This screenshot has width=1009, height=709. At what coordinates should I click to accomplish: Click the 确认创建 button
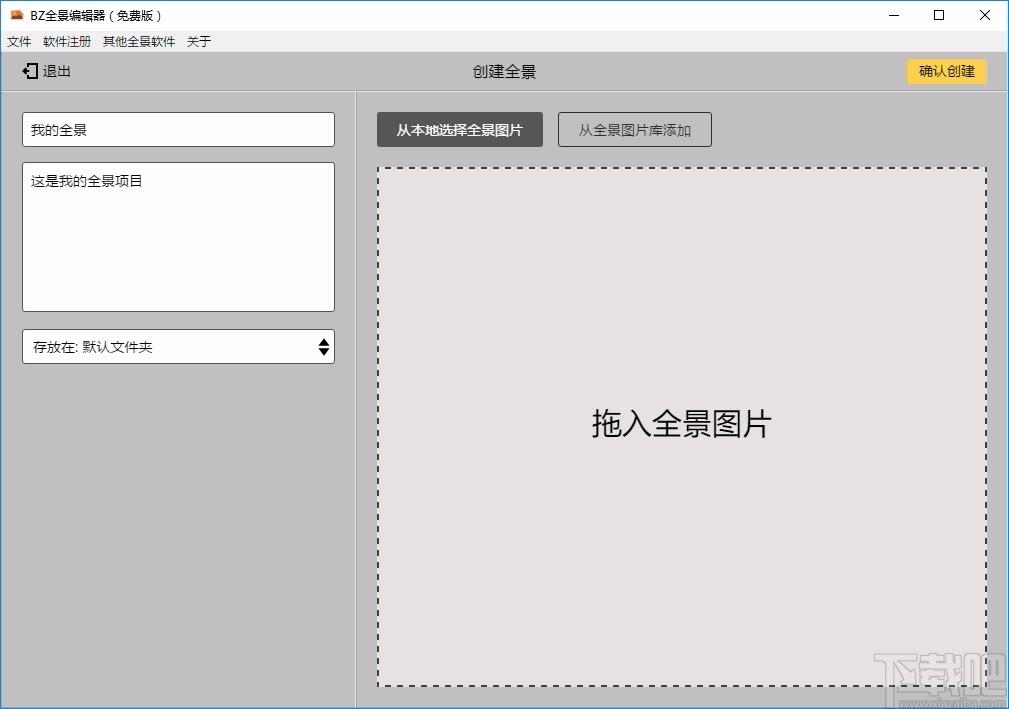coord(947,71)
